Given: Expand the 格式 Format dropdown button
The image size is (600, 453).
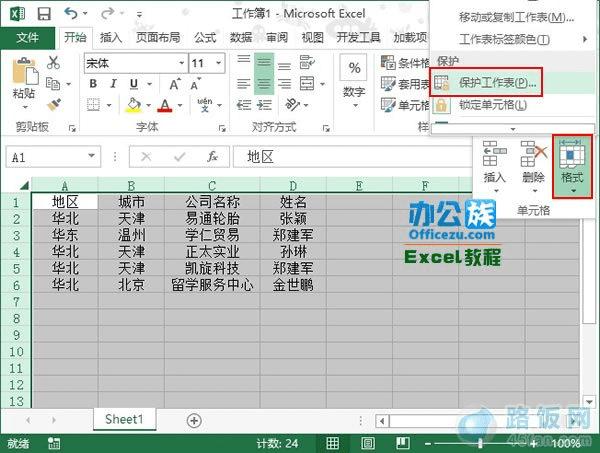Looking at the screenshot, I should (x=572, y=166).
